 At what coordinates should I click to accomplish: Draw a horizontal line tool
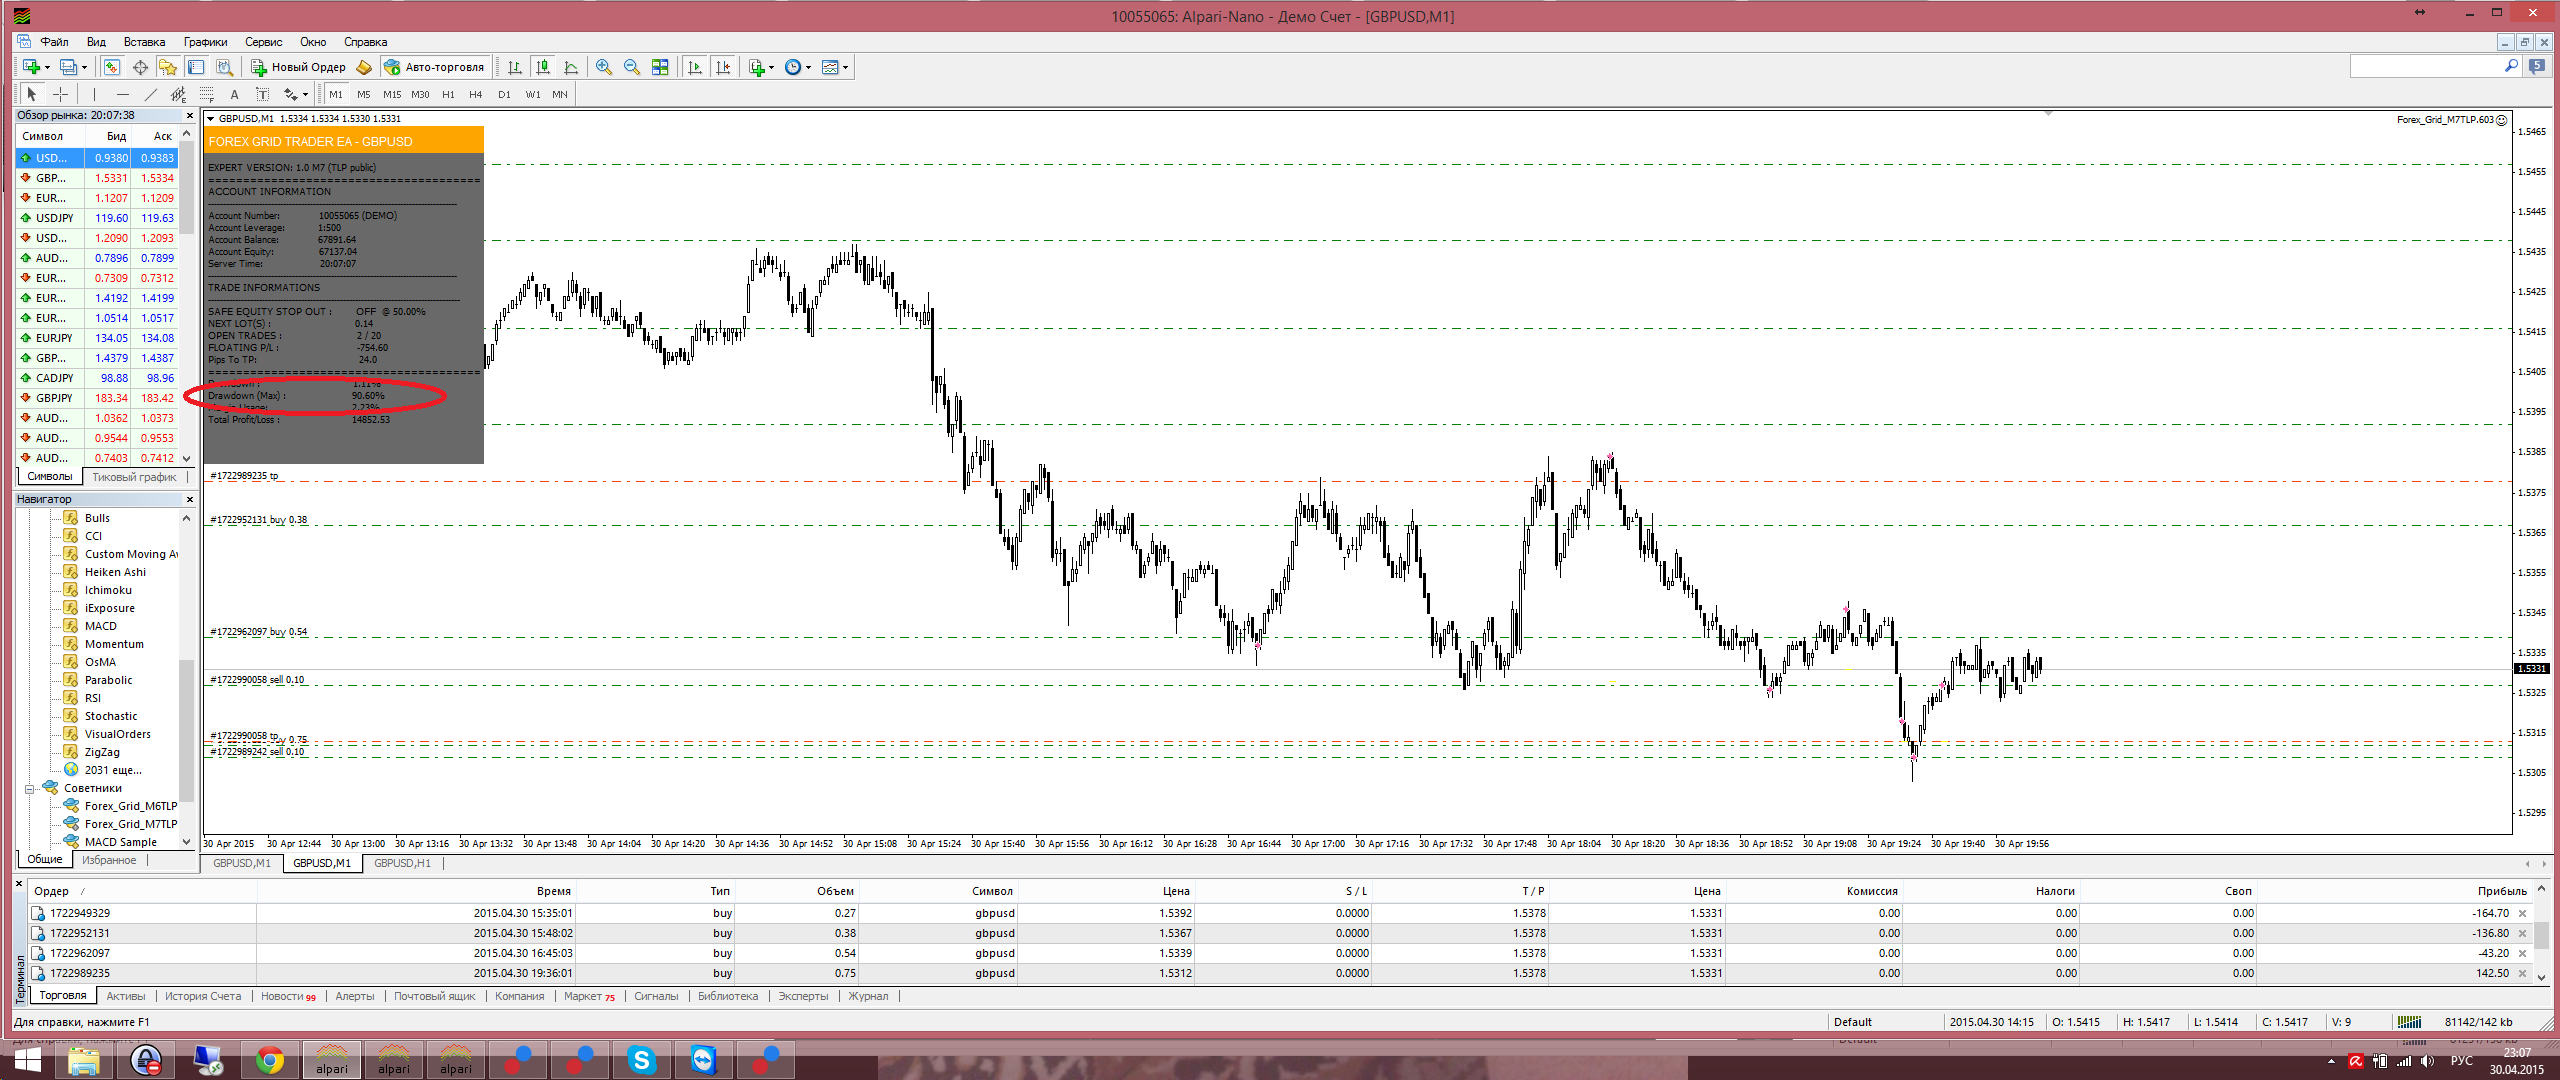pos(123,94)
